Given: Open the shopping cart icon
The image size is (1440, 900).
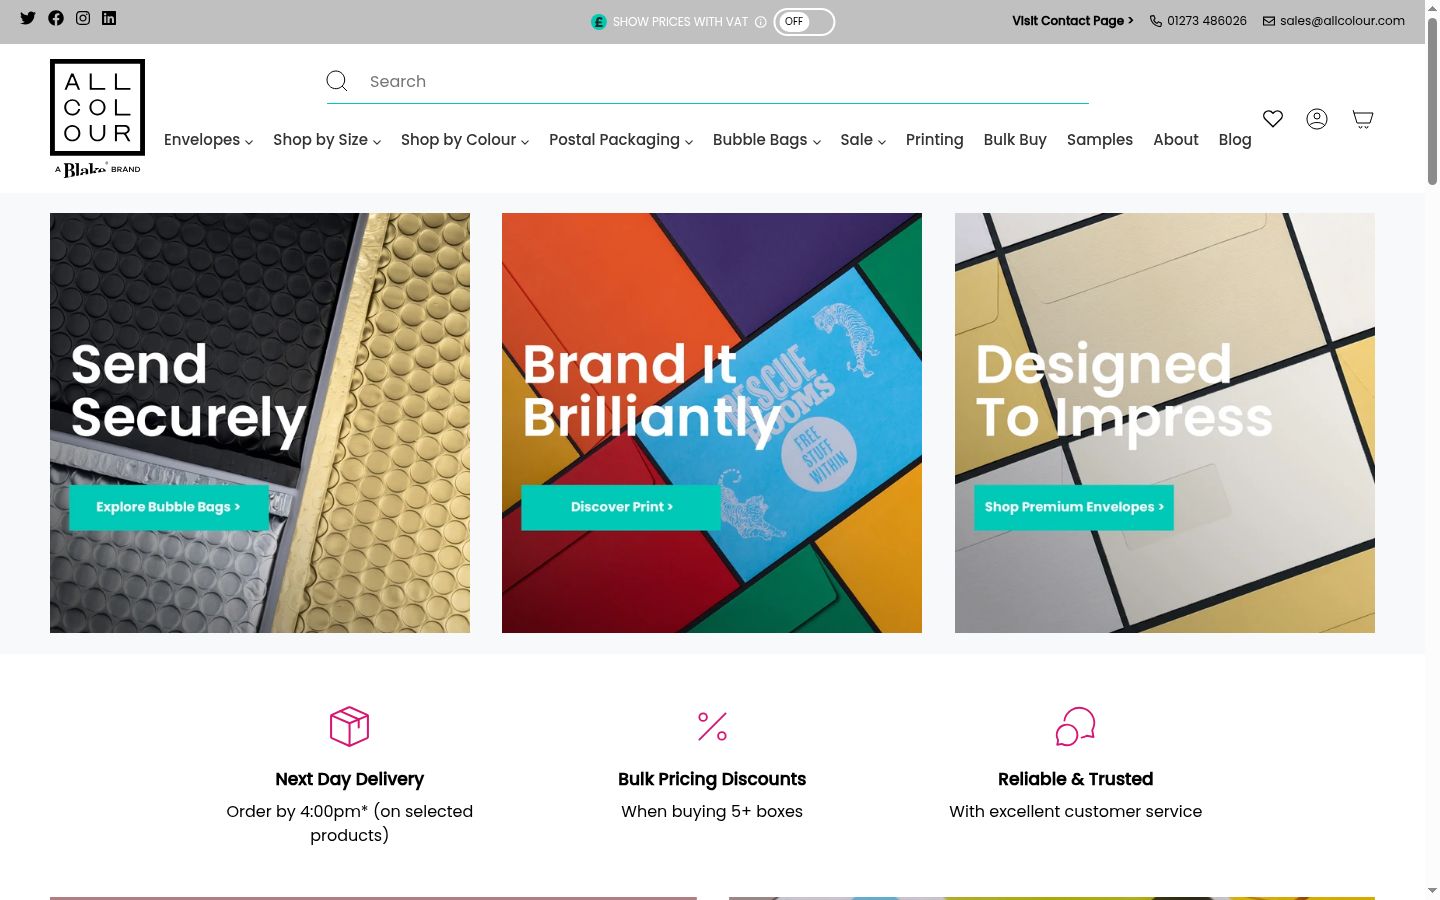Looking at the screenshot, I should click(1362, 119).
